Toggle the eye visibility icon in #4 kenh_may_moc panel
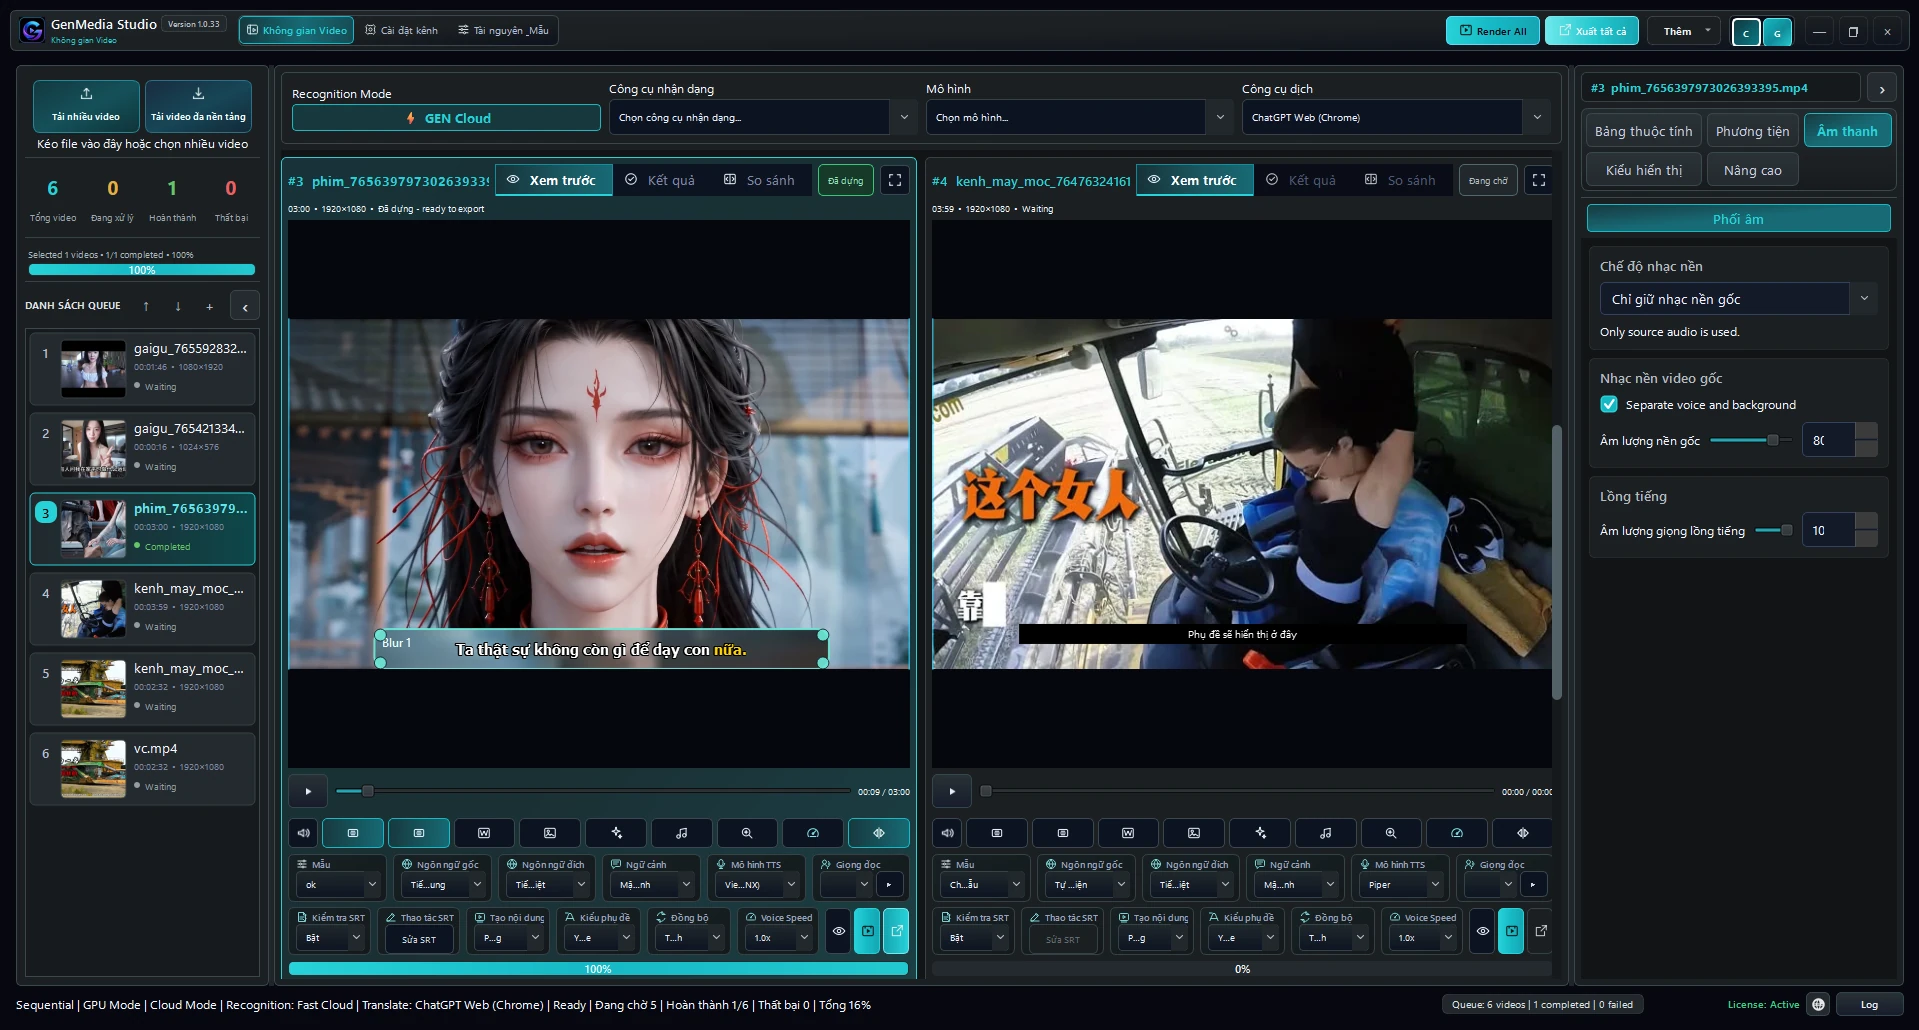 click(x=1483, y=931)
